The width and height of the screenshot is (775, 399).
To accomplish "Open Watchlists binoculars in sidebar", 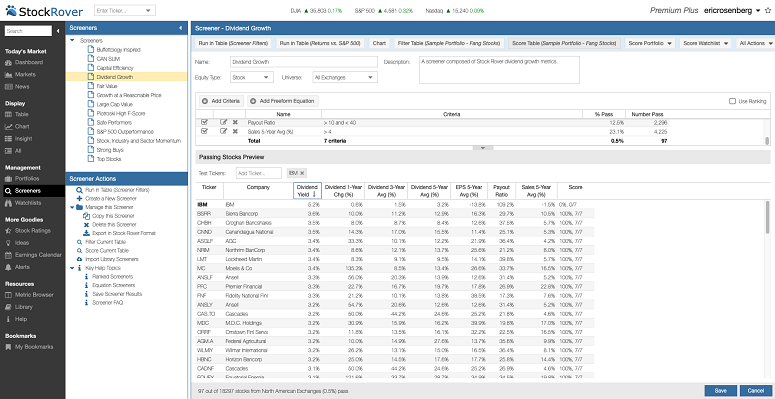I will pos(8,203).
